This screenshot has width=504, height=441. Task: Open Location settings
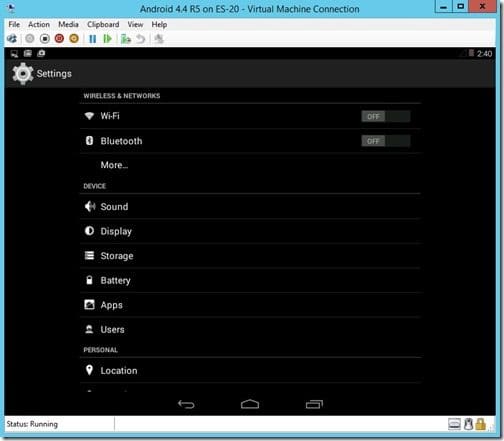250,370
